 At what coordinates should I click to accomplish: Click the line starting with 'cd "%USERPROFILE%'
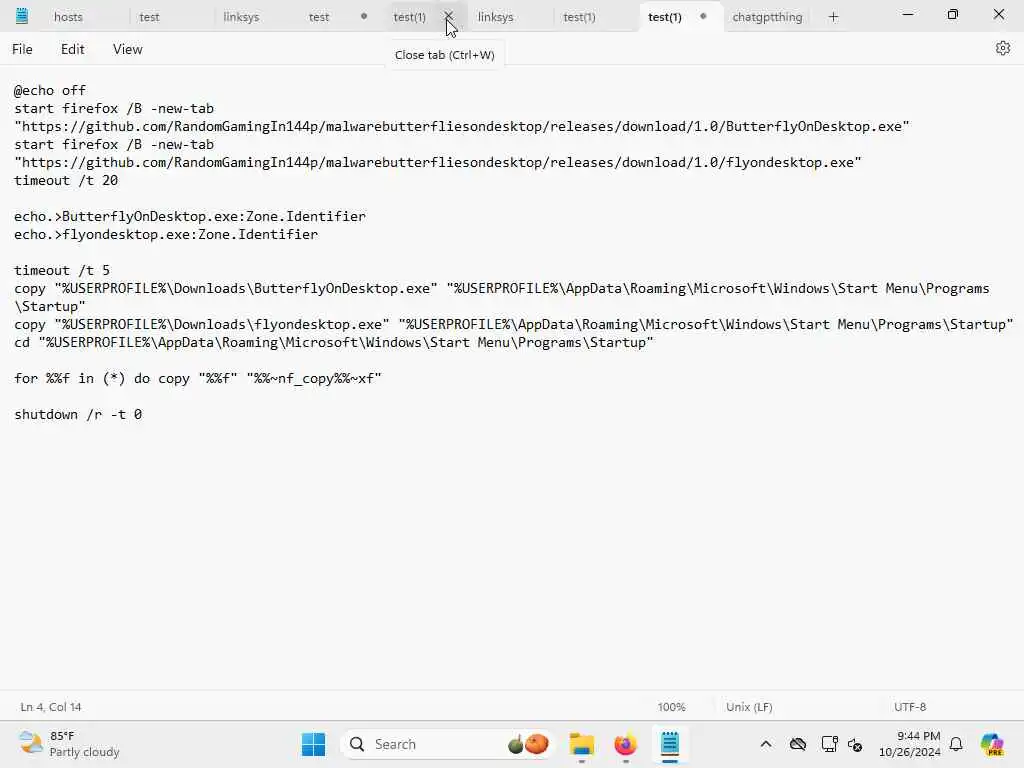pyautogui.click(x=333, y=342)
